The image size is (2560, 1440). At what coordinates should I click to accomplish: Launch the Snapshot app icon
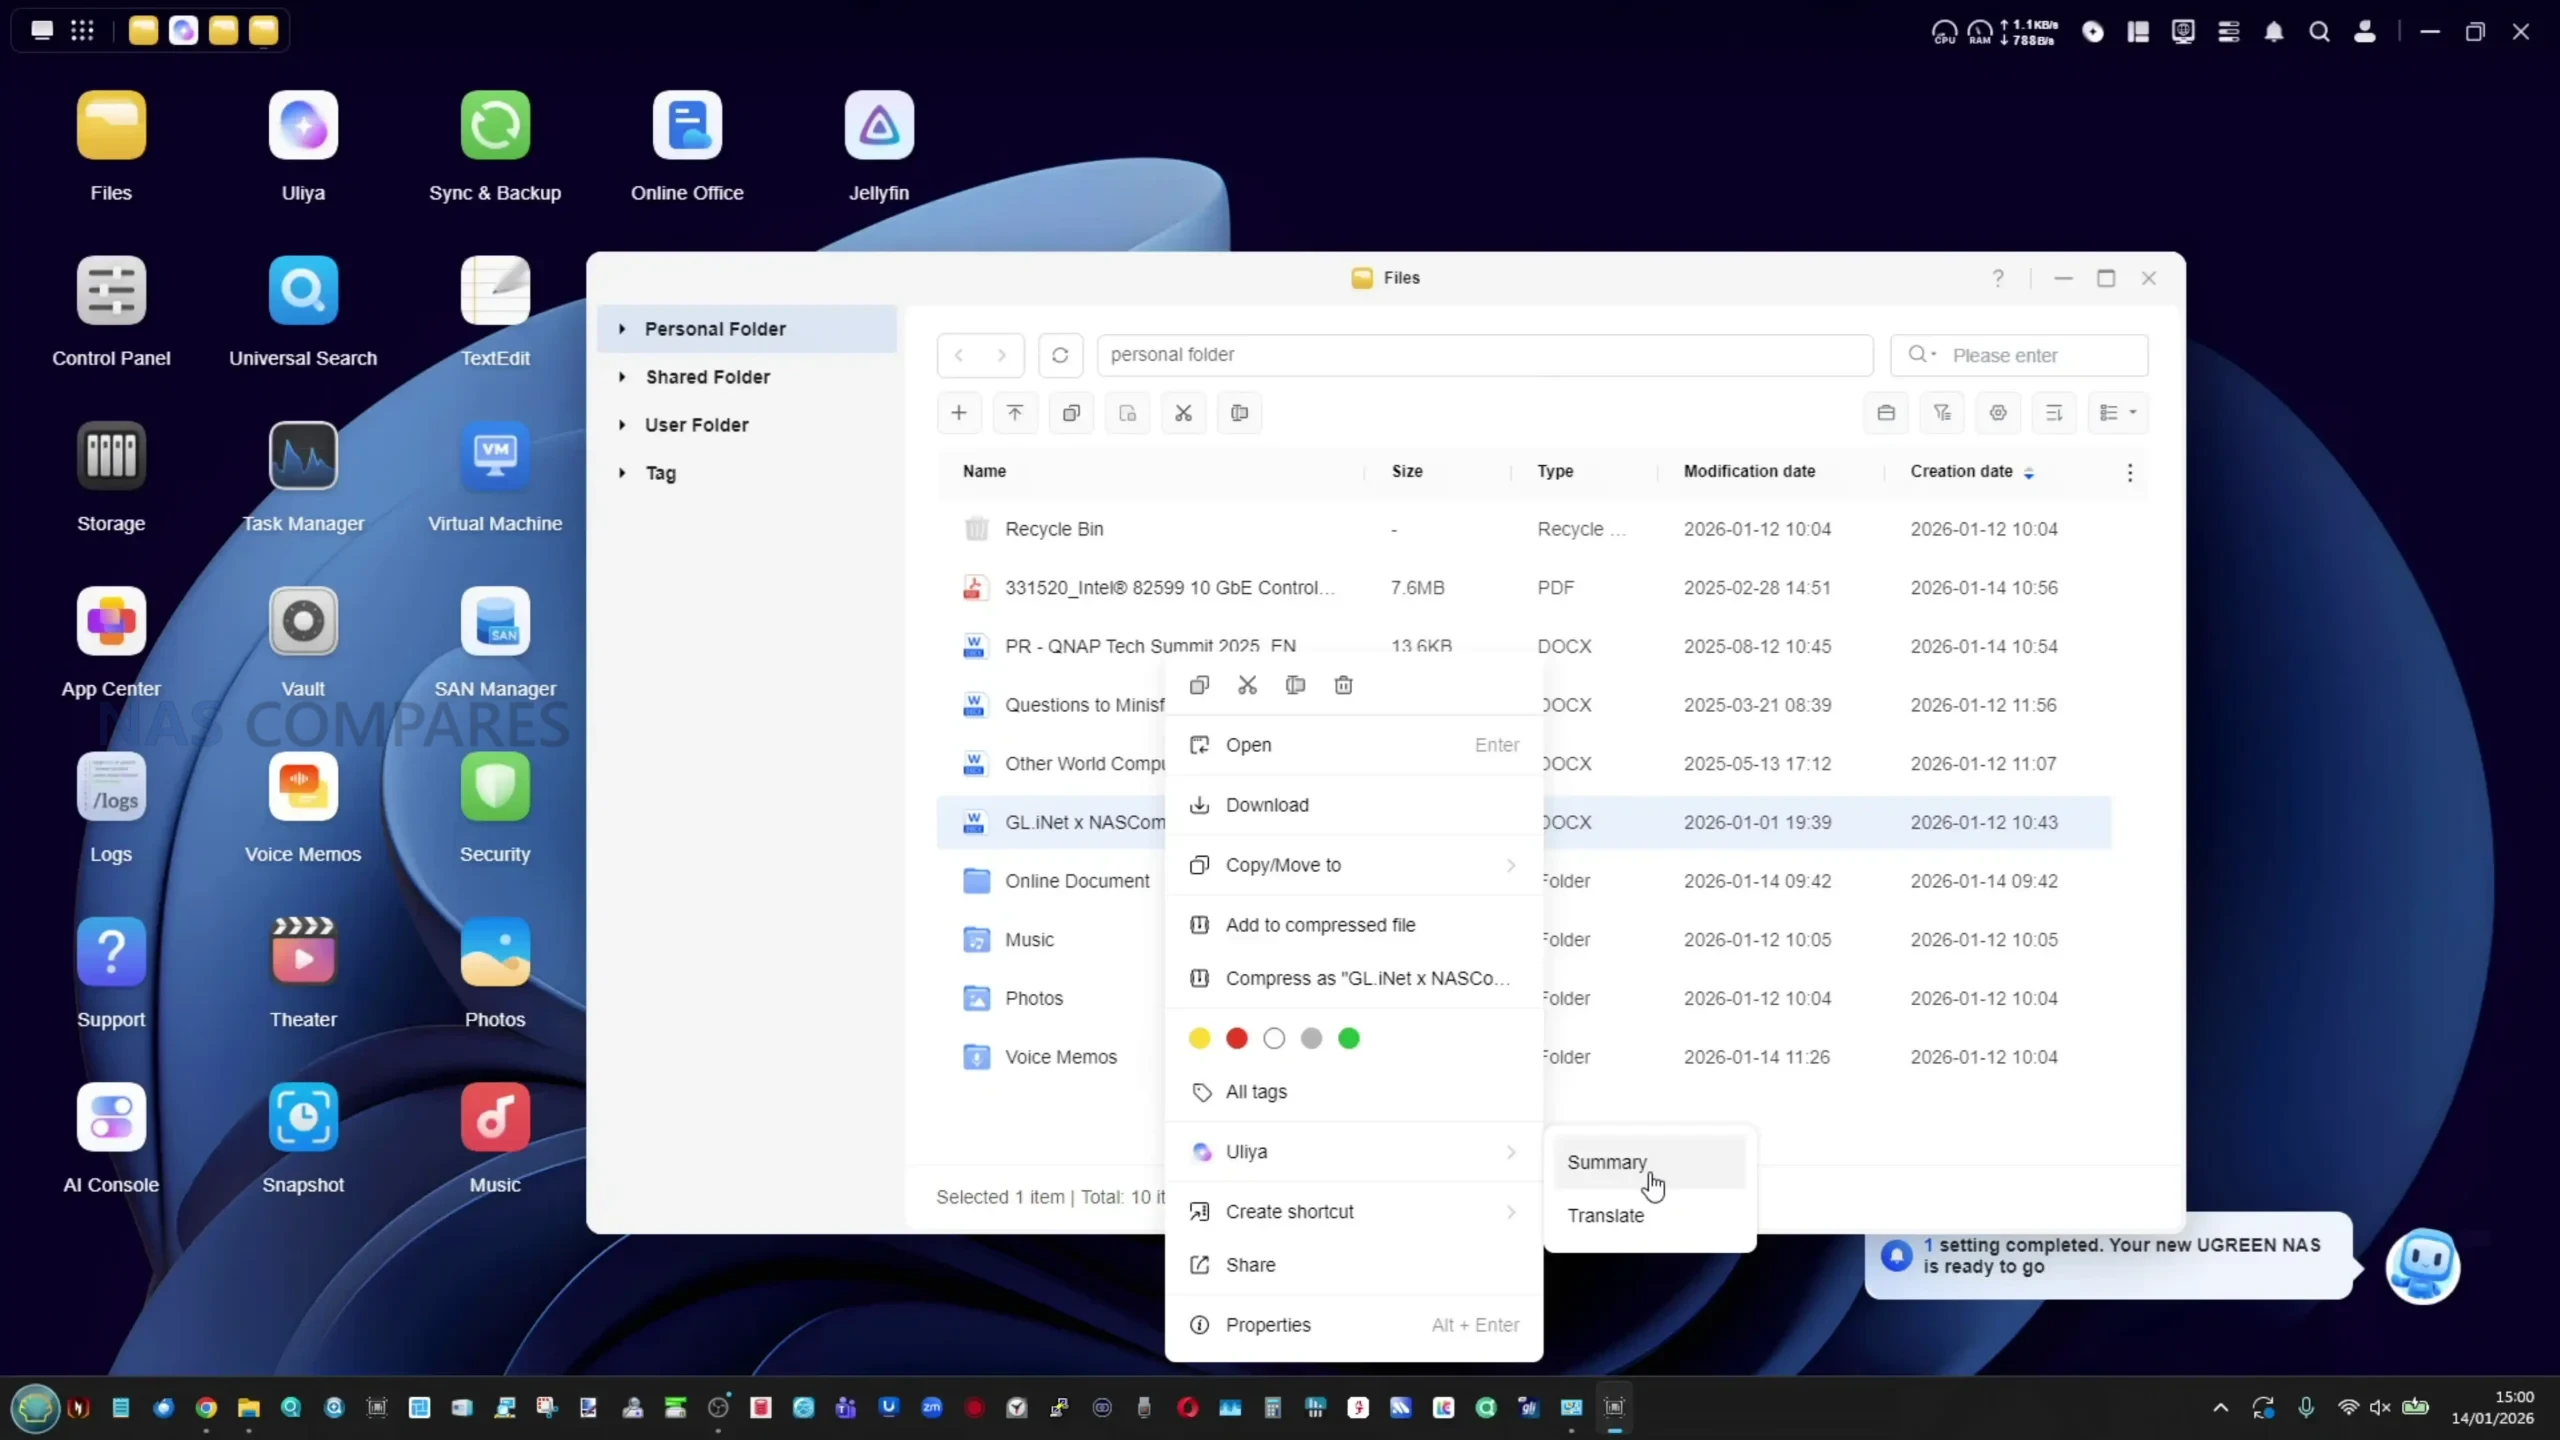click(303, 1117)
